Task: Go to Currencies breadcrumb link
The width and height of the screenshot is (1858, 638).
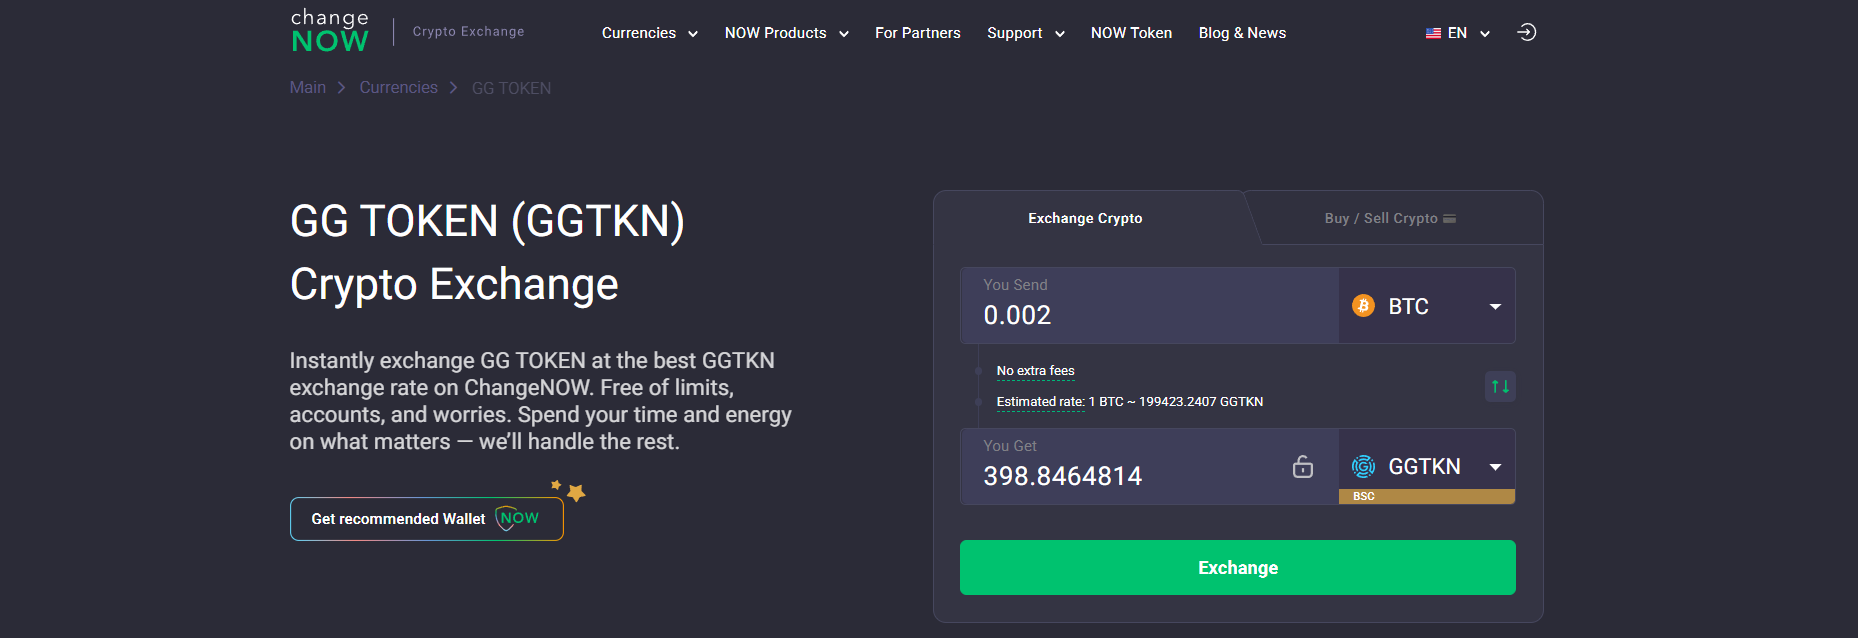Action: pyautogui.click(x=398, y=88)
